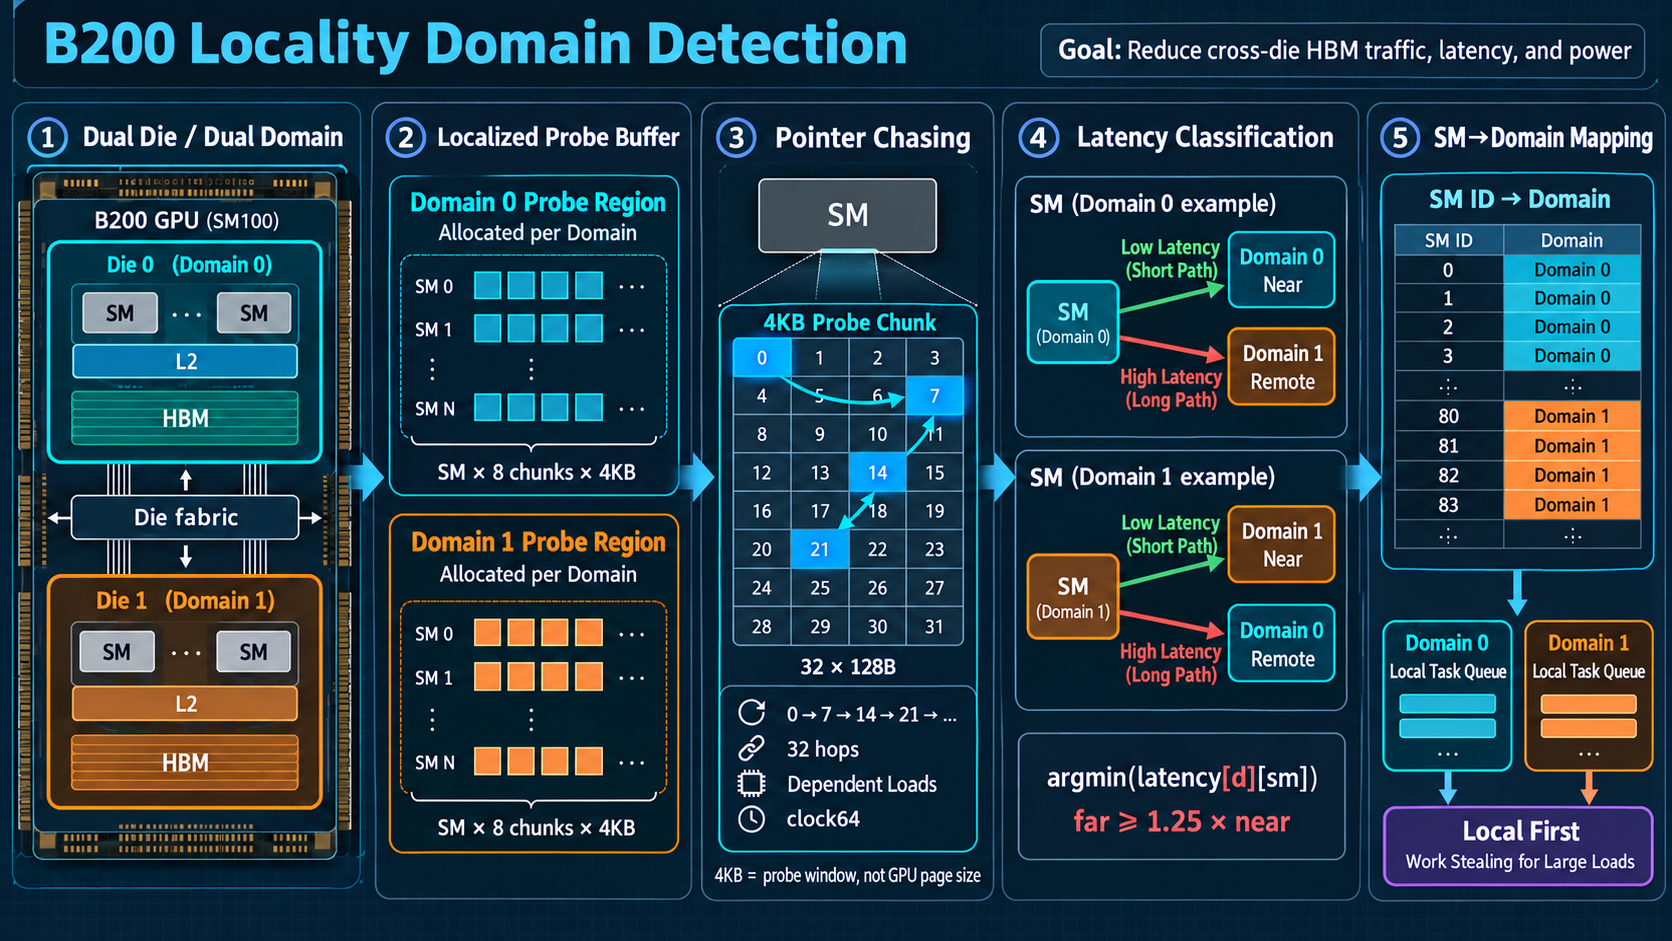Image resolution: width=1672 pixels, height=941 pixels.
Task: Open the Domain 1 Local Task Queue box
Action: coord(1588,696)
